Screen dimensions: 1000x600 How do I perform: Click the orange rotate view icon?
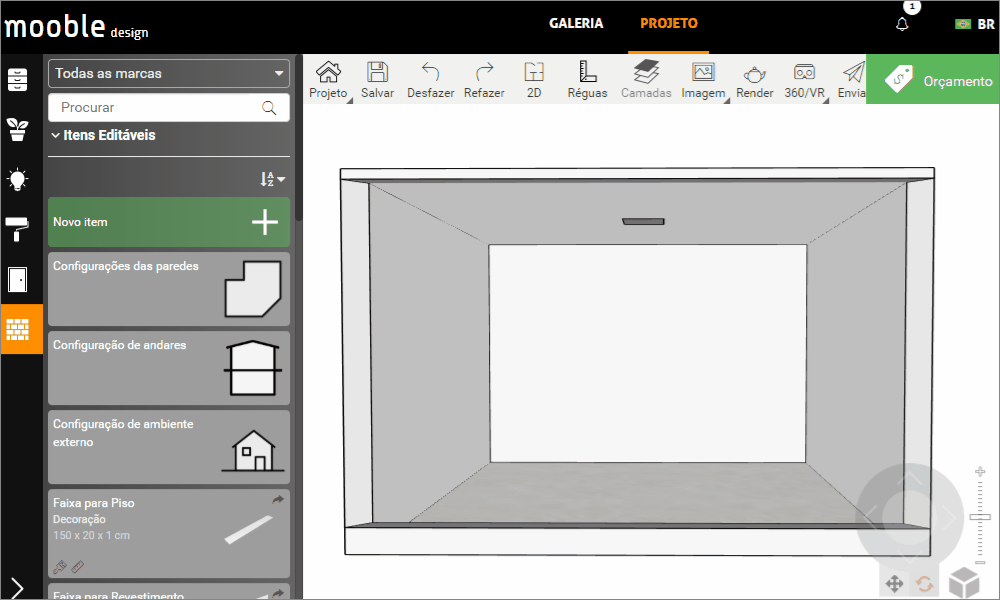click(x=924, y=583)
